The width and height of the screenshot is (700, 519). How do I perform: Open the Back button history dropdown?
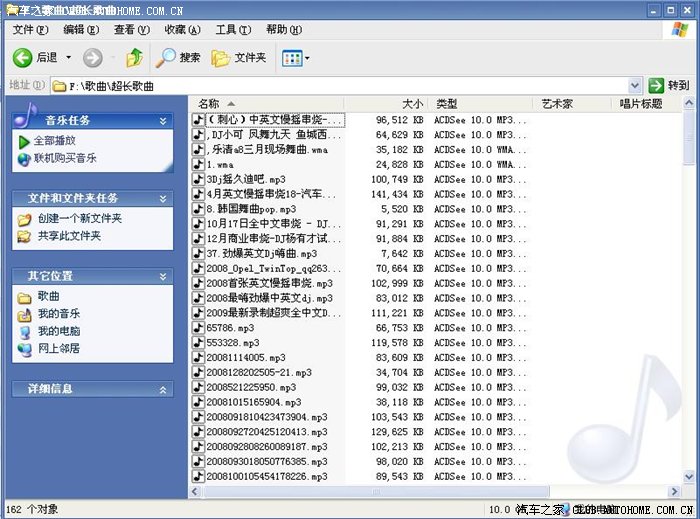67,58
